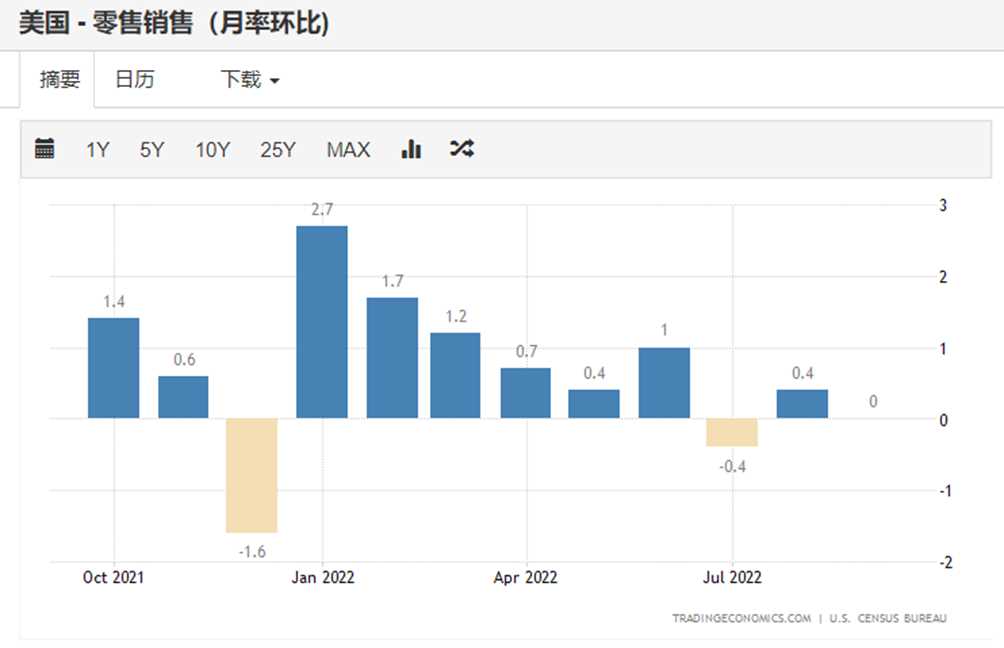Open the TRADINGECONOMICS.COM source link
Image resolution: width=1004 pixels, height=648 pixels.
(741, 618)
